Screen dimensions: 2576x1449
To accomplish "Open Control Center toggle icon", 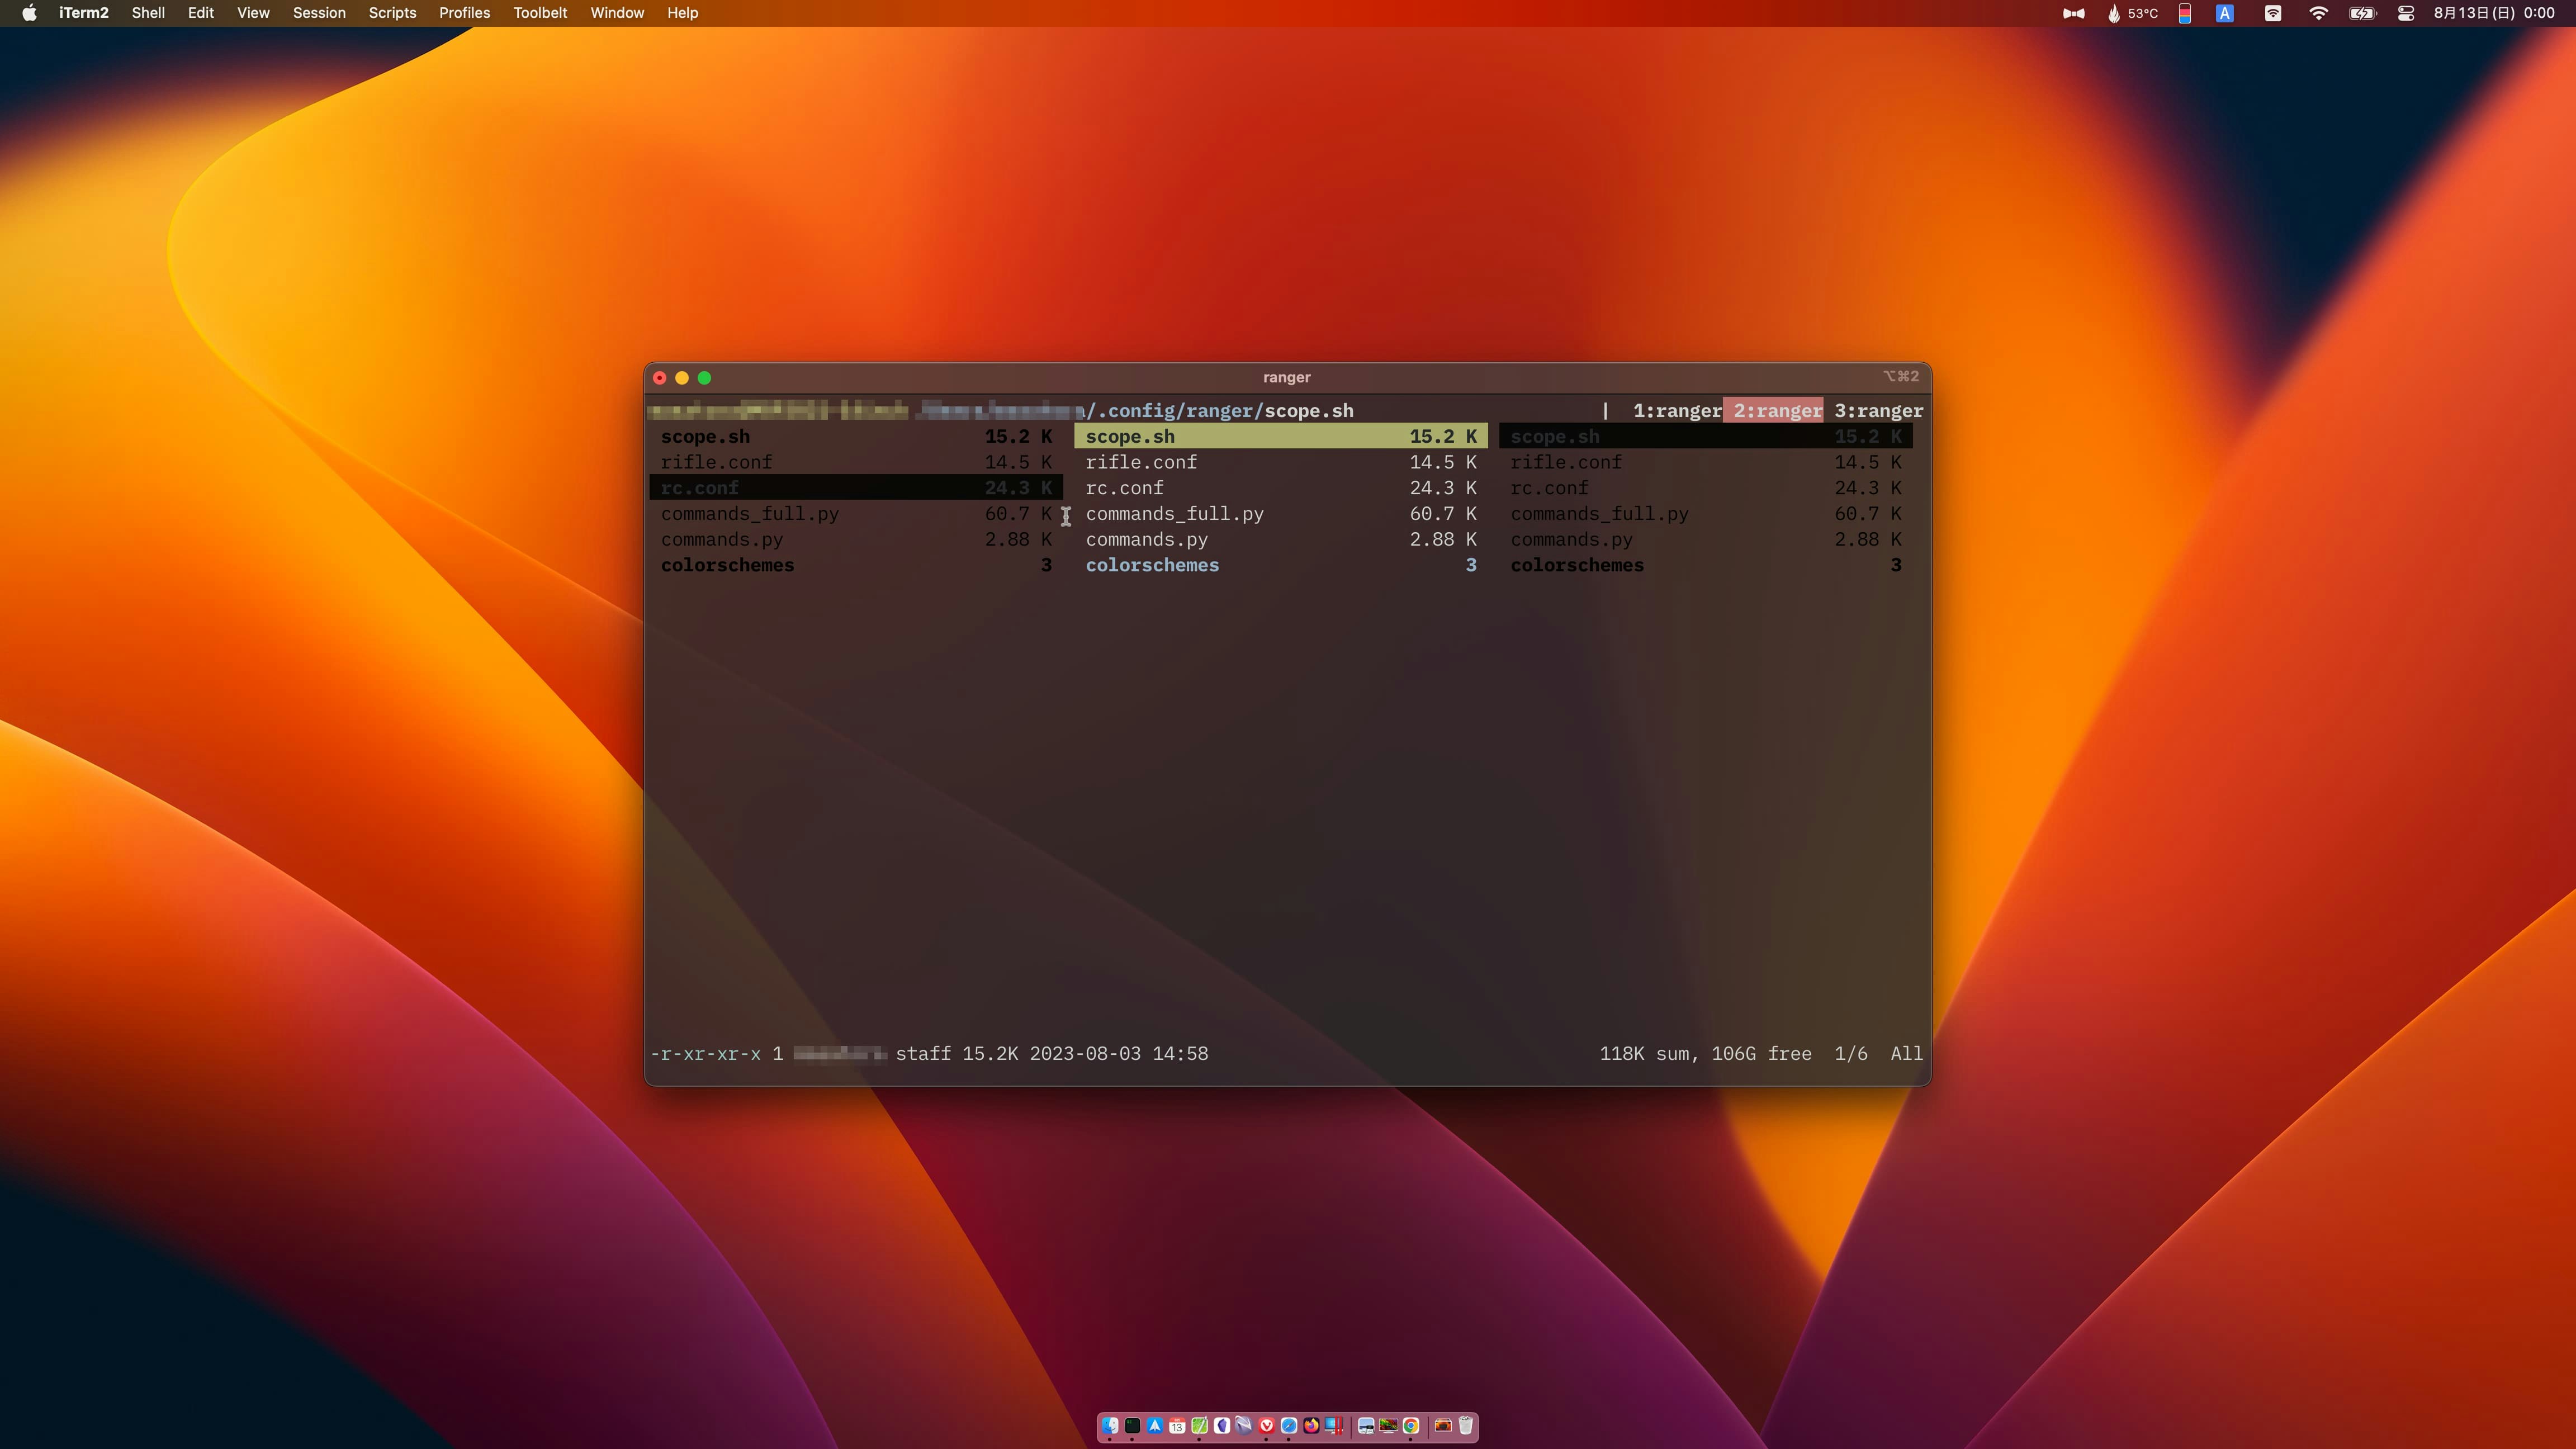I will [x=2406, y=13].
